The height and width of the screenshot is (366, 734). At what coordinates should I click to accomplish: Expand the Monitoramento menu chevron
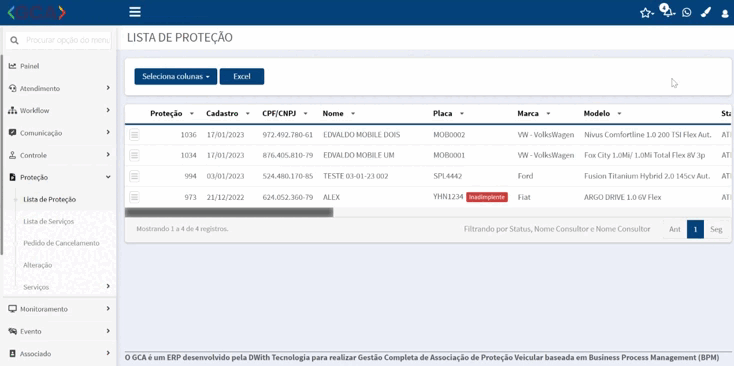(x=108, y=308)
